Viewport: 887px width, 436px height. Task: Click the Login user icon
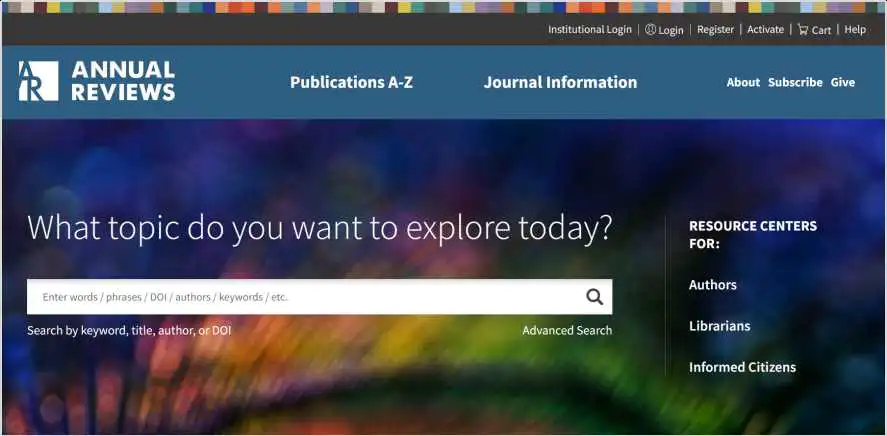(651, 29)
